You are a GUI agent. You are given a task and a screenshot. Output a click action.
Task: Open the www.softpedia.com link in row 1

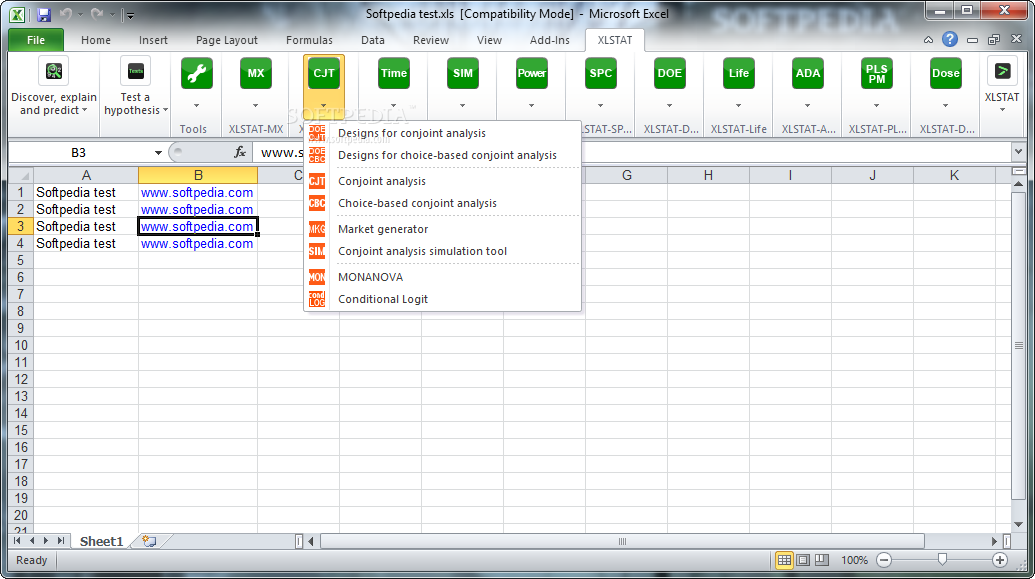point(197,193)
